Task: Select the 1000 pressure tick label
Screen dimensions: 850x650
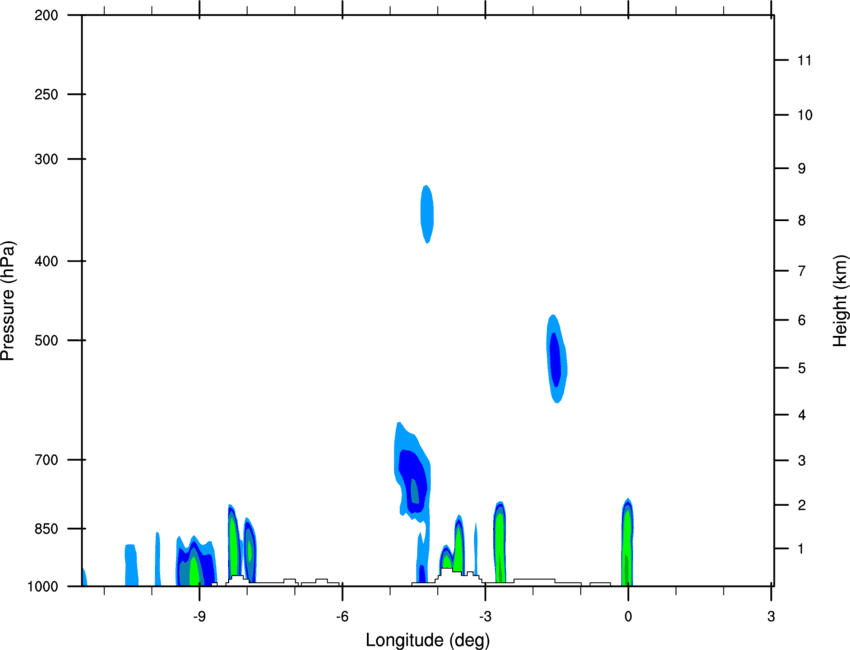Action: [43, 587]
